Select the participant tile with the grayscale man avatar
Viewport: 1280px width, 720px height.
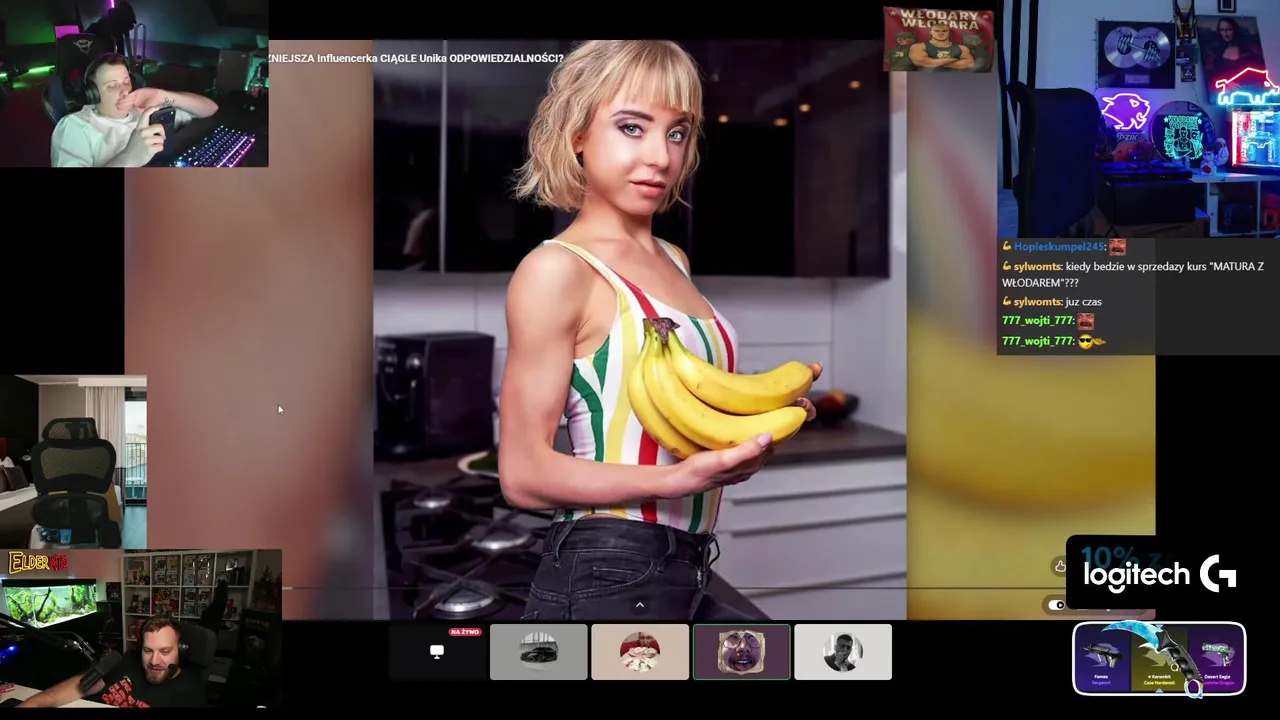tap(843, 652)
